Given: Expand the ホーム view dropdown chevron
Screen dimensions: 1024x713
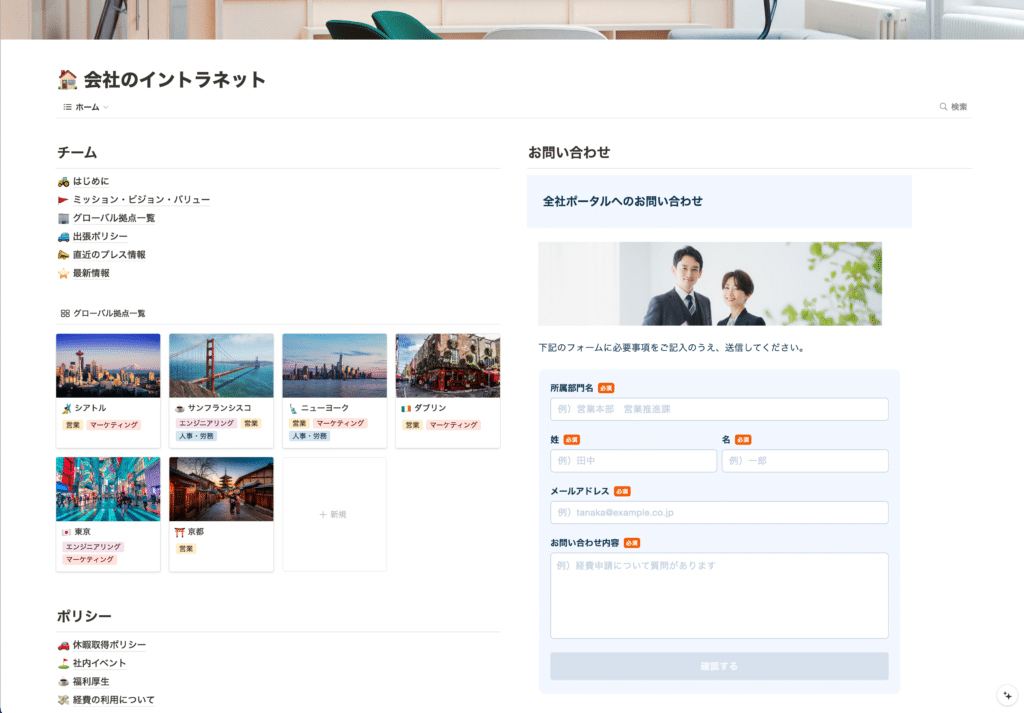Looking at the screenshot, I should pos(104,105).
